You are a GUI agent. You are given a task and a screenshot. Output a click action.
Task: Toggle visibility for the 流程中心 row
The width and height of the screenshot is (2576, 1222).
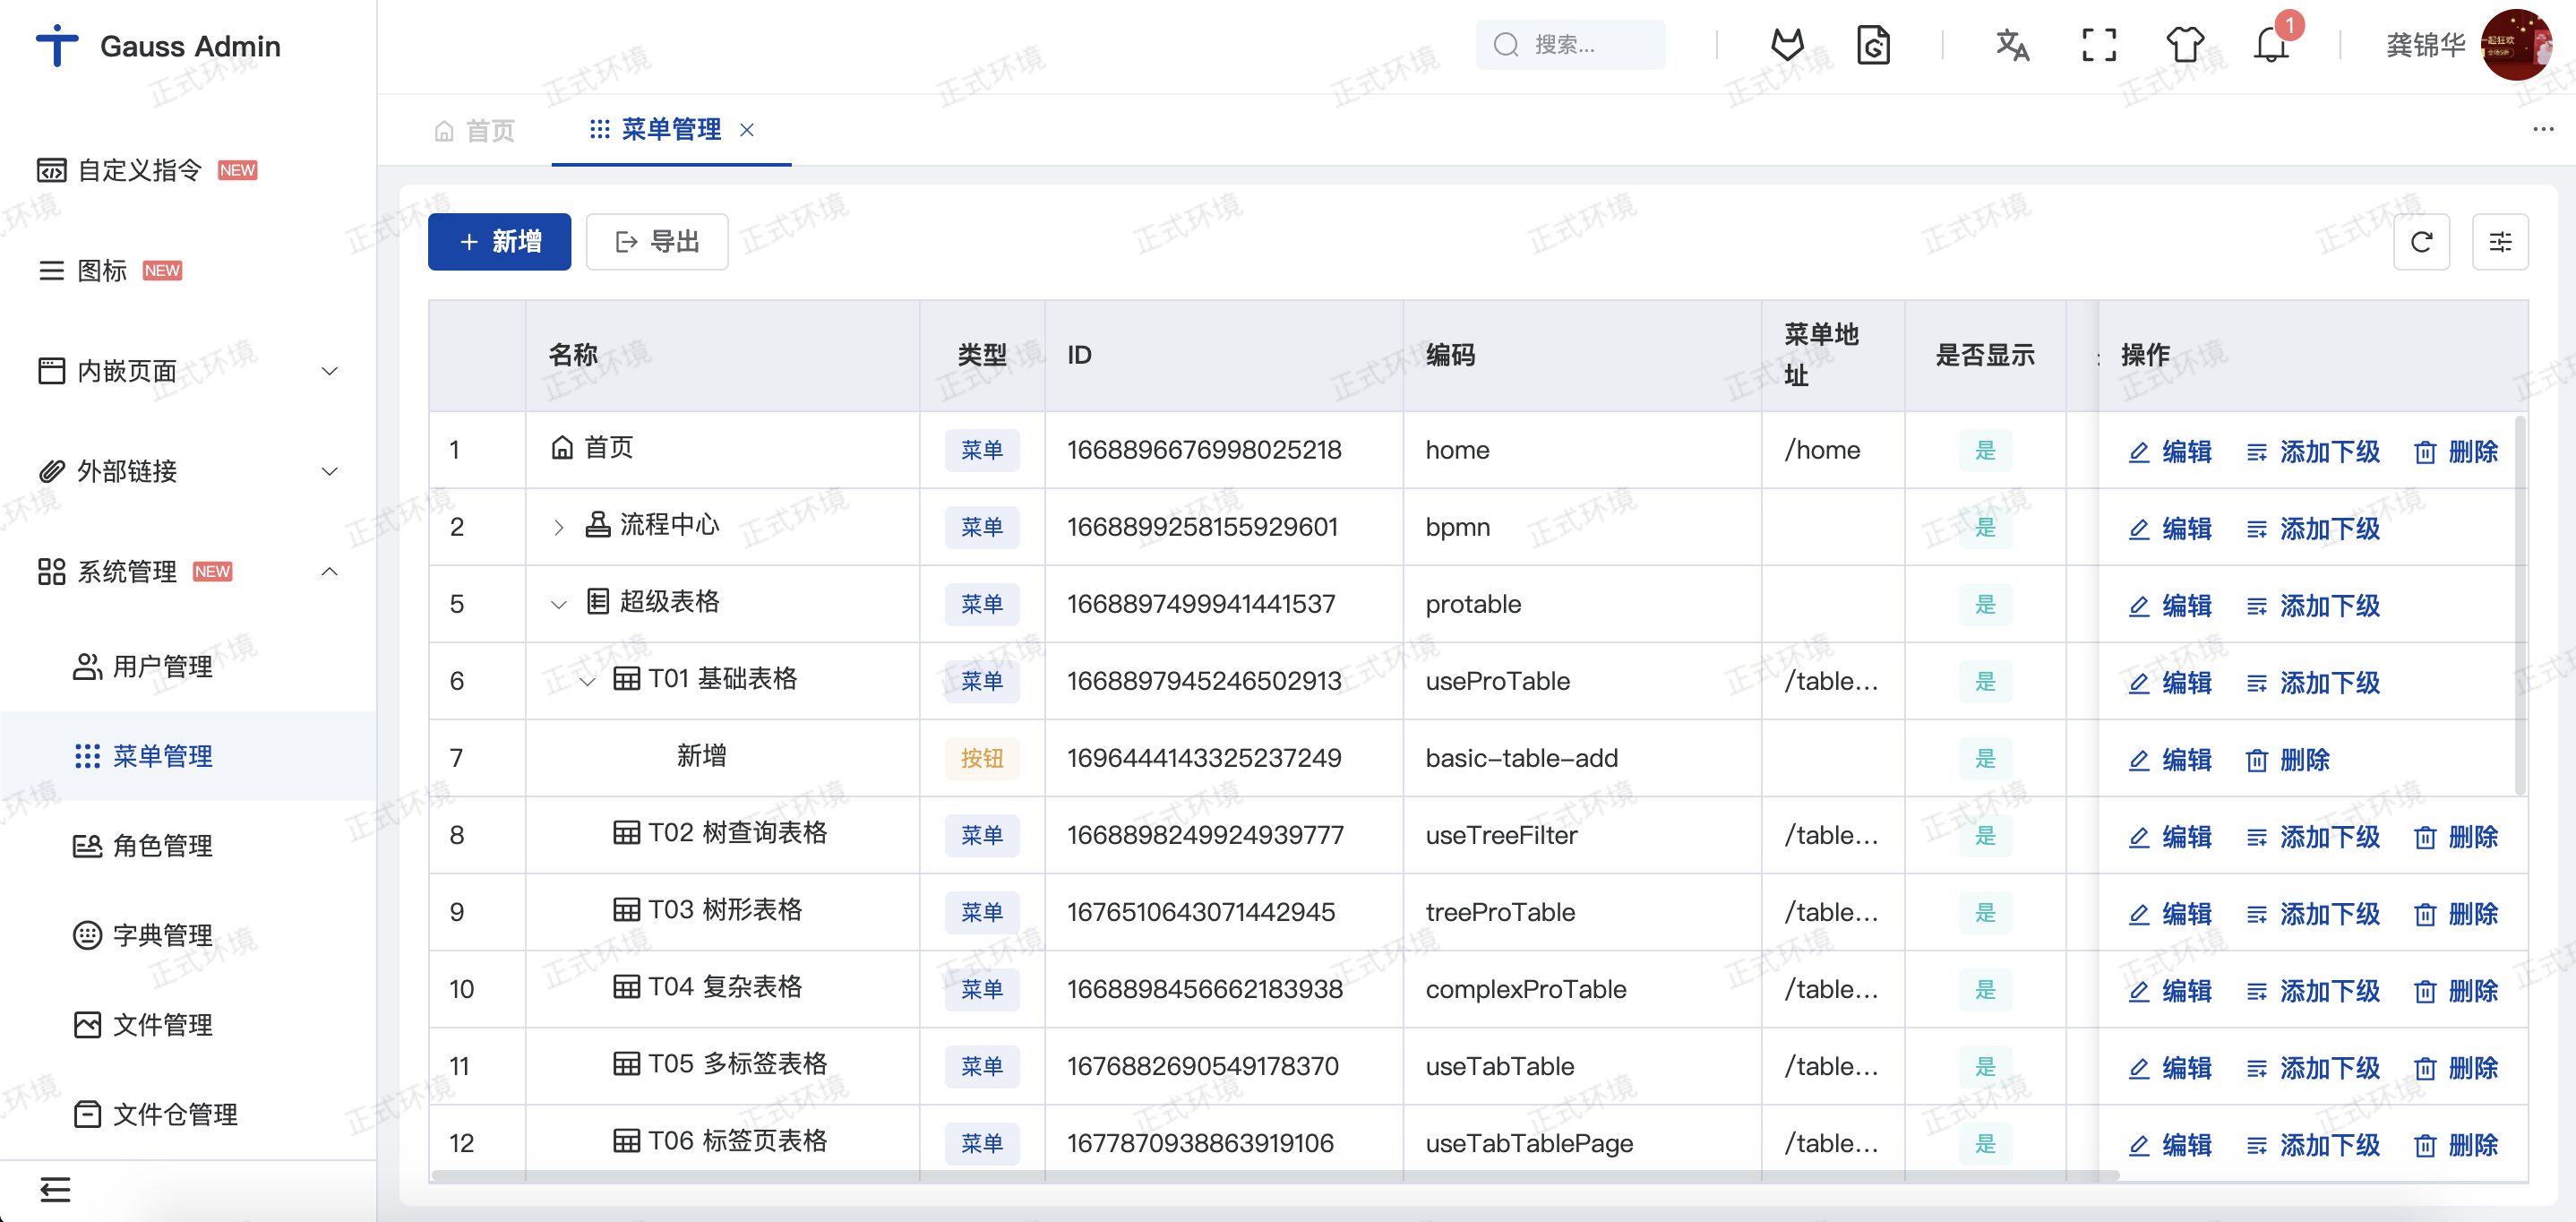1985,527
